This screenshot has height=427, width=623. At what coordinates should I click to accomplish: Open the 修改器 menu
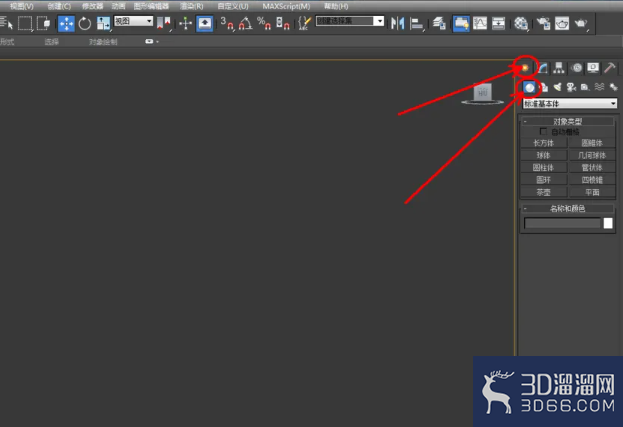(92, 6)
